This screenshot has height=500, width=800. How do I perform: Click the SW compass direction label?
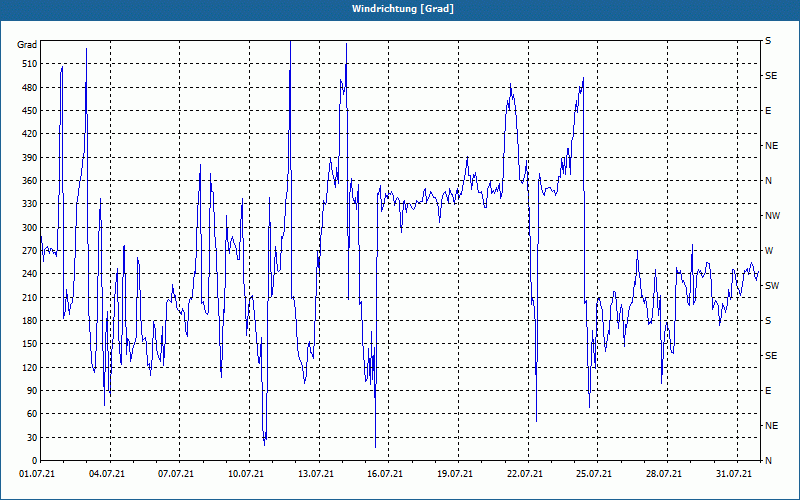[x=772, y=286]
